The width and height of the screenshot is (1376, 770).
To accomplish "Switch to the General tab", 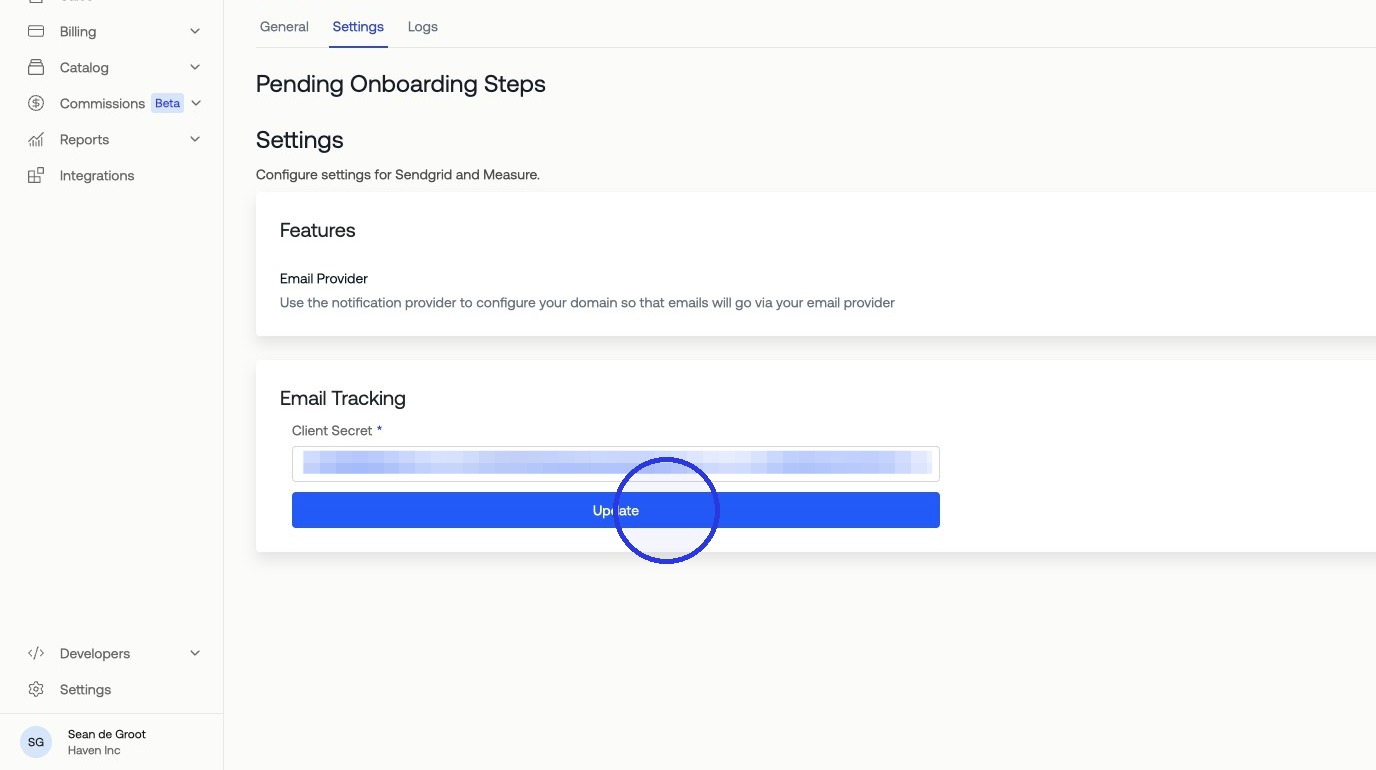I will pyautogui.click(x=284, y=27).
